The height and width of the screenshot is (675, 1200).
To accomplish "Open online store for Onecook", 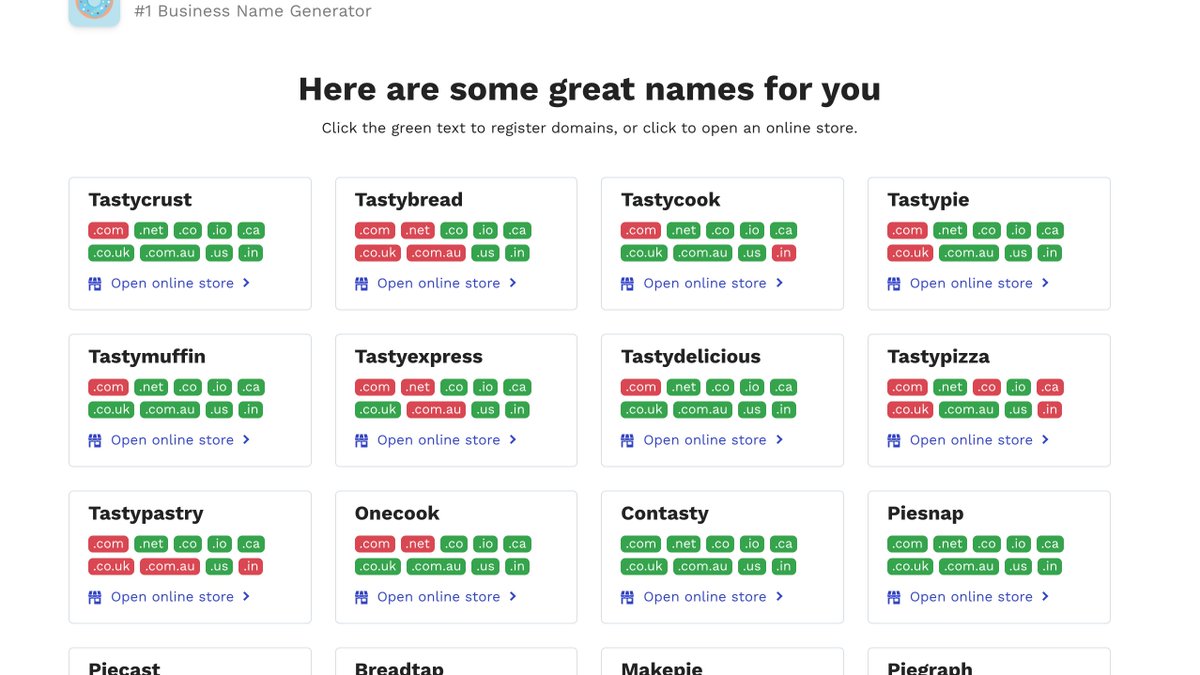I will [x=436, y=597].
